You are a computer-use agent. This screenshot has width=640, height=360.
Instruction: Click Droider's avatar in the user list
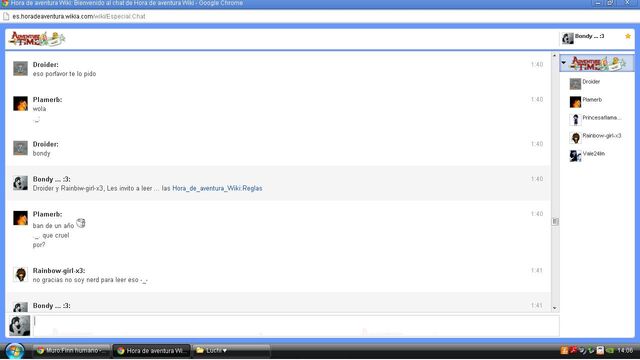(575, 84)
